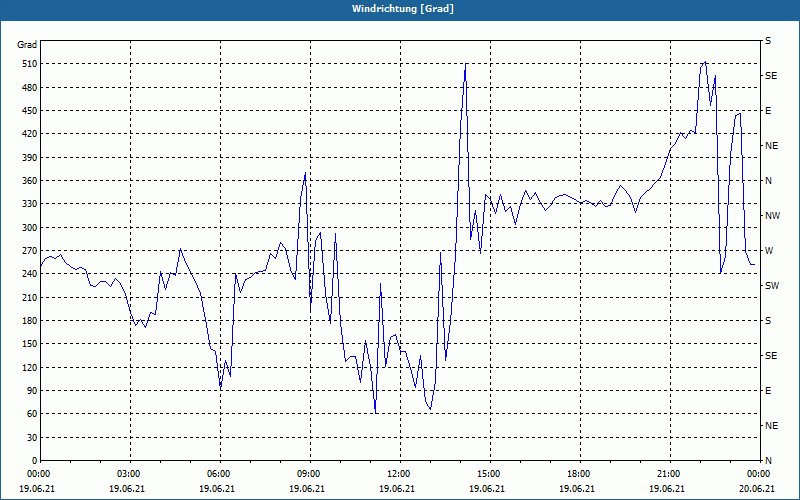Select the 'Grad' unit label above the y-axis
The image size is (800, 500).
pyautogui.click(x=27, y=45)
